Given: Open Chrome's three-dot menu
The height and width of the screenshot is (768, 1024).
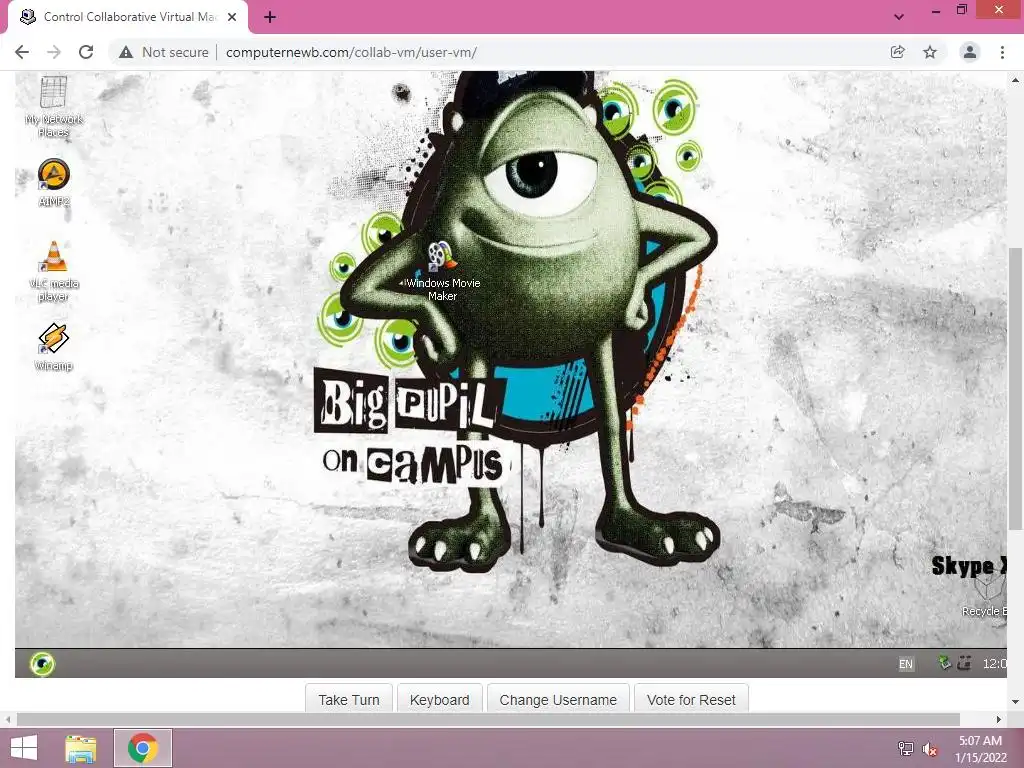Looking at the screenshot, I should tap(1002, 52).
